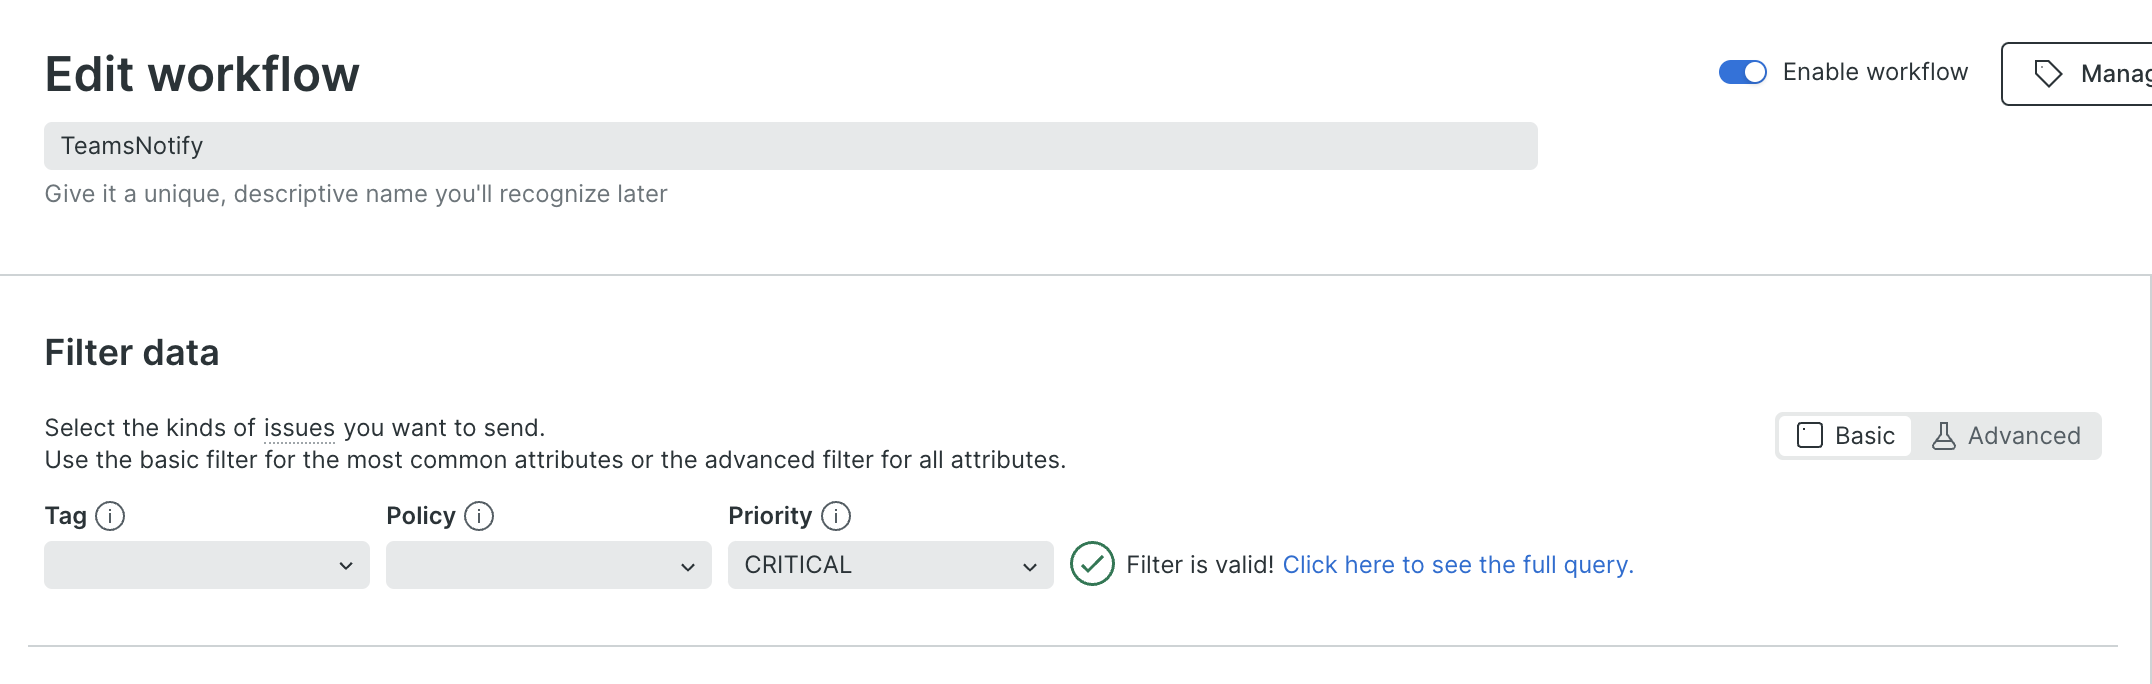Click the Enable workflow label
Viewport: 2152px width, 684px height.
coord(1875,72)
